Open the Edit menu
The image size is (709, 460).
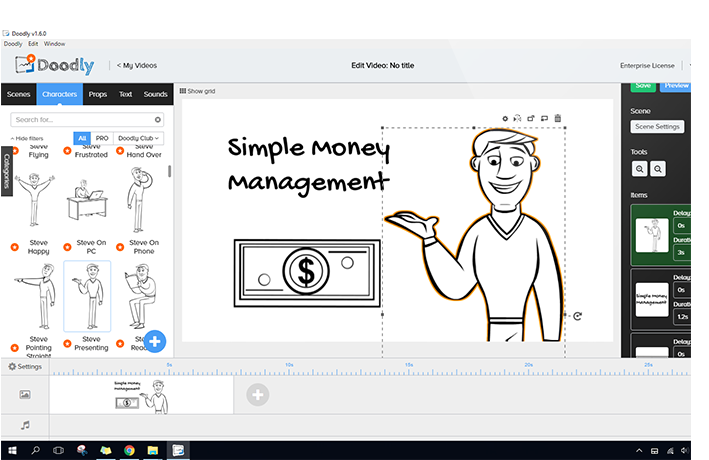[33, 44]
